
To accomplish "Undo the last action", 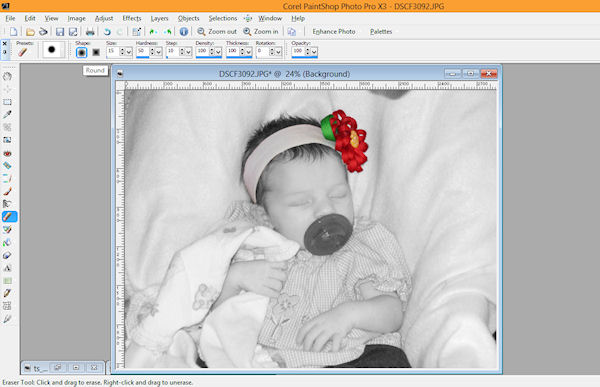I will (x=107, y=32).
